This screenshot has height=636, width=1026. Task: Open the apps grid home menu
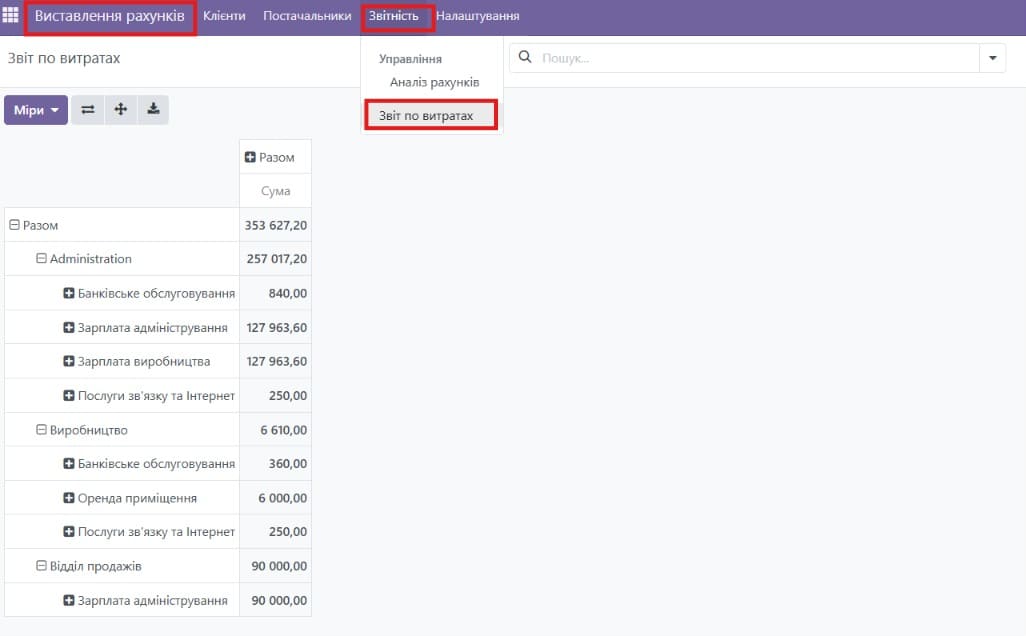(10, 14)
